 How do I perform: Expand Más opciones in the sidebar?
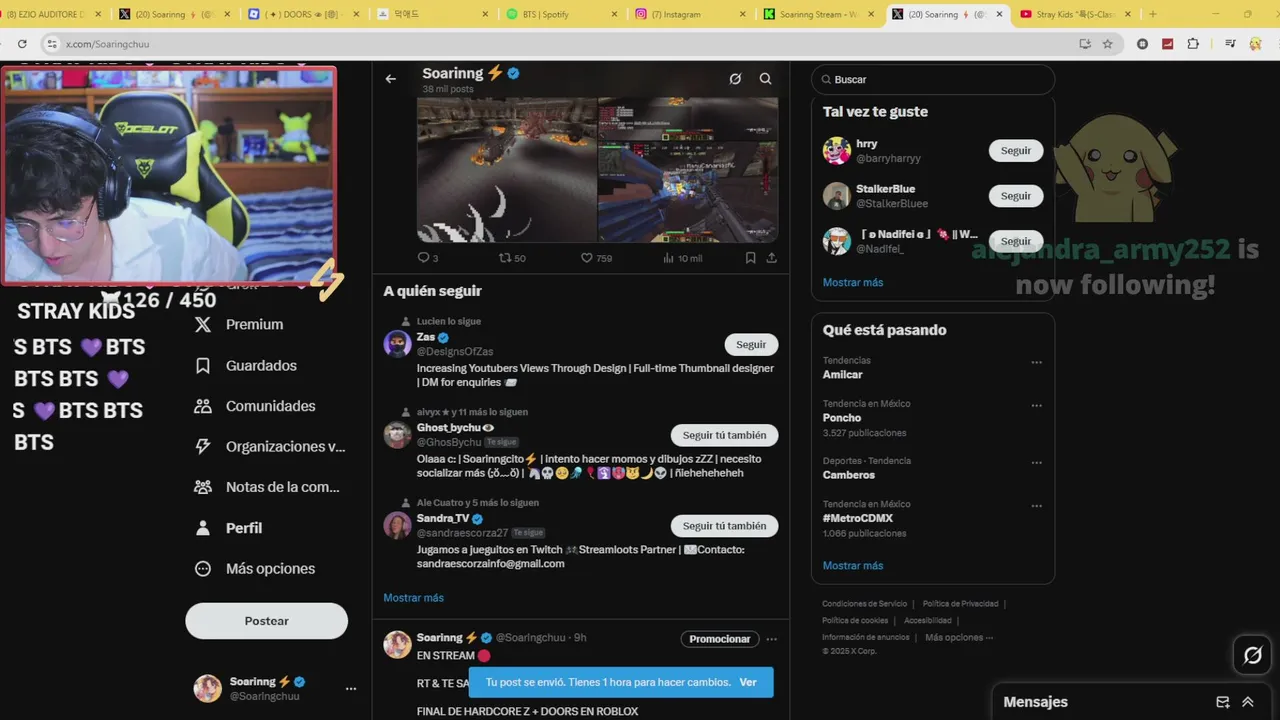(x=255, y=568)
